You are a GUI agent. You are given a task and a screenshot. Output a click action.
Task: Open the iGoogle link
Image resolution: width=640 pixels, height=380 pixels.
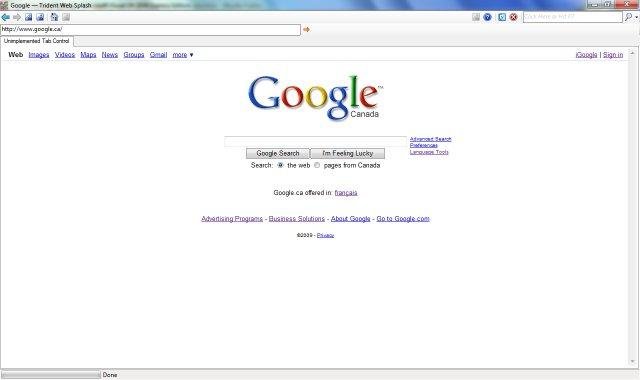tap(587, 55)
